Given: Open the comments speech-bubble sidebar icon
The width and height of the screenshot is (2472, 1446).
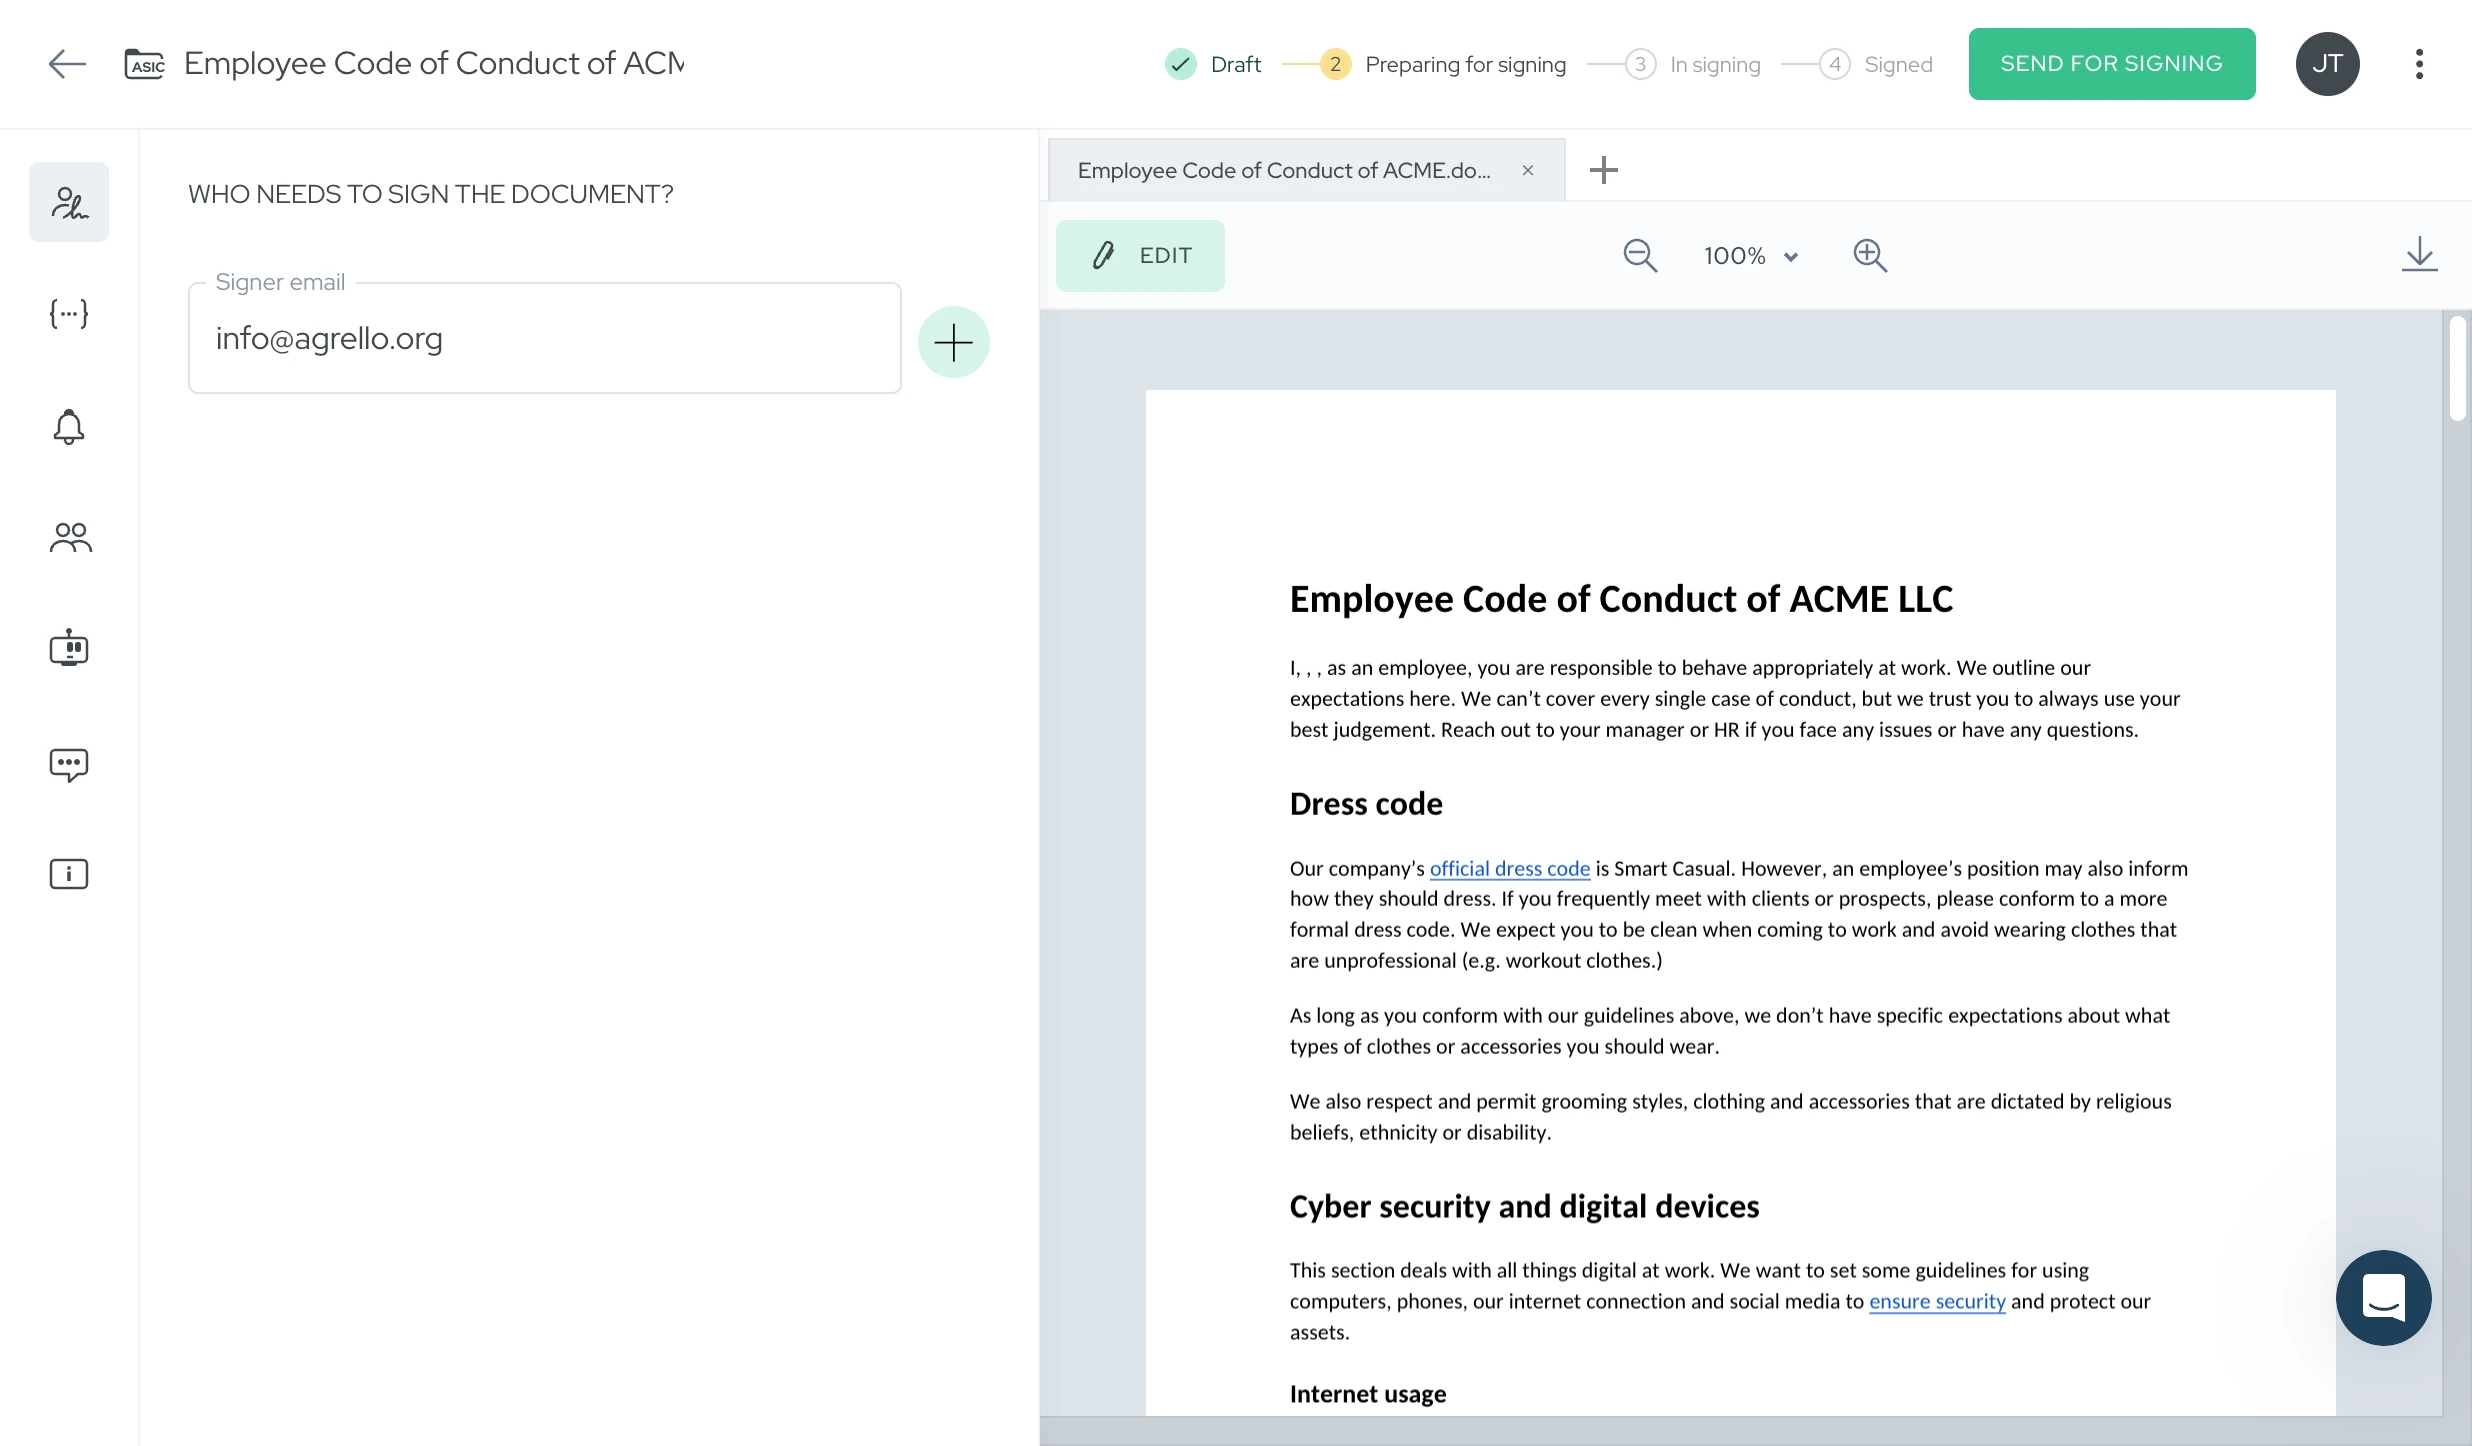Looking at the screenshot, I should (69, 764).
